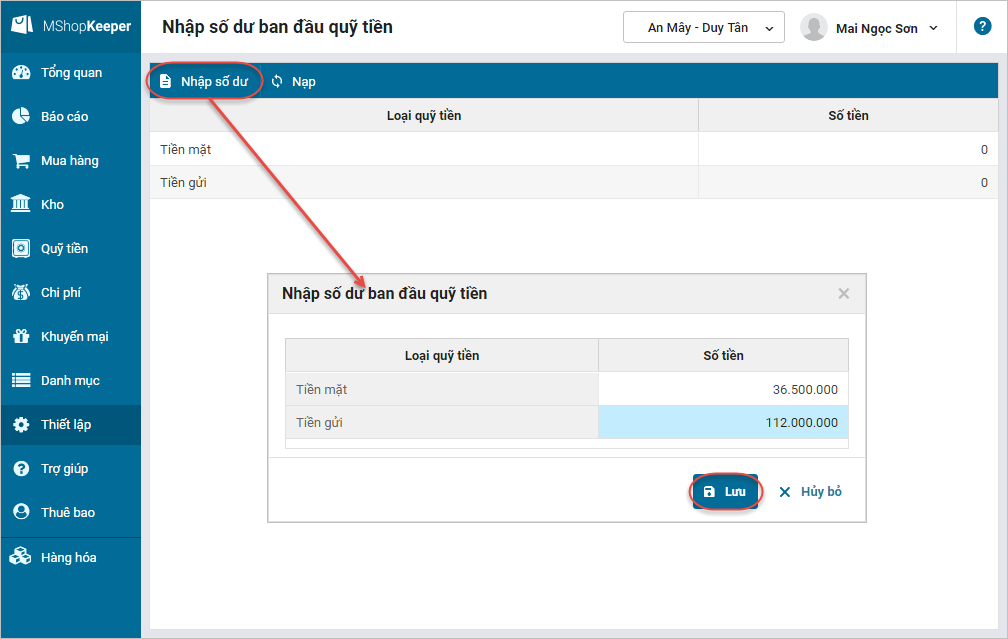1008x639 pixels.
Task: Edit the Tiền gửi amount 112.000.000
Action: (x=723, y=422)
